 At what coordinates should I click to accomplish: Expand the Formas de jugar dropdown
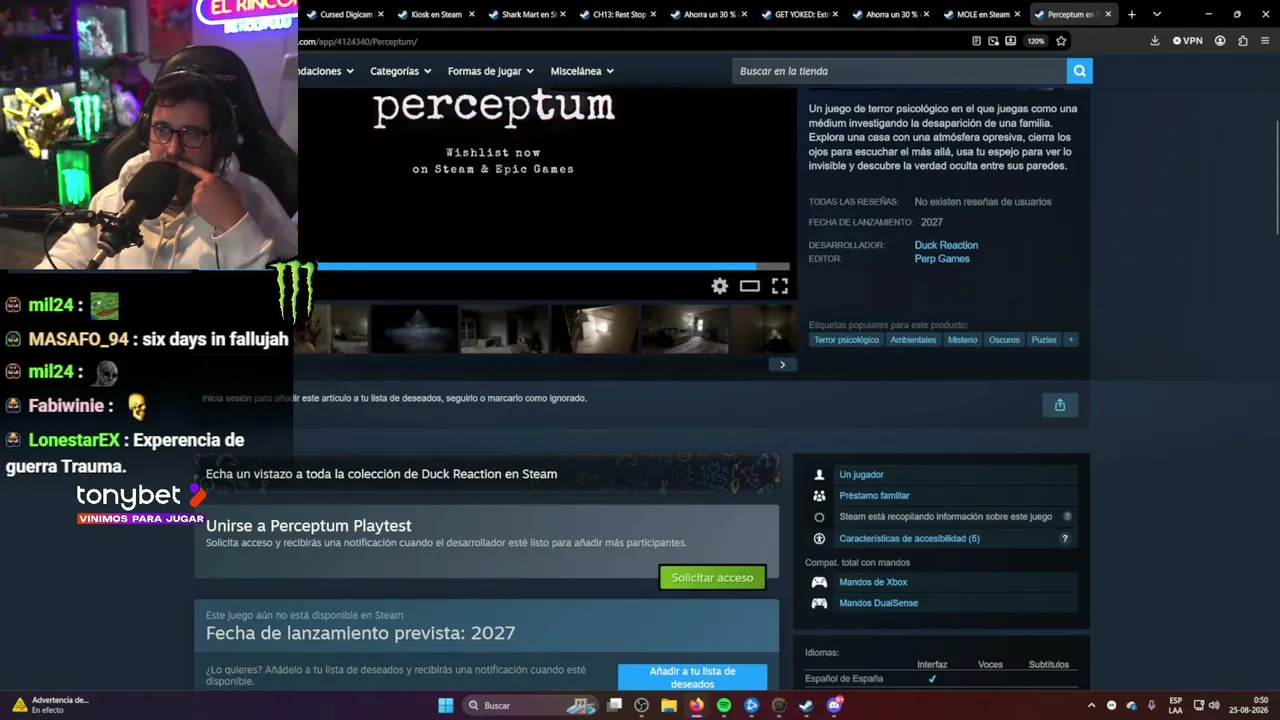pos(491,71)
